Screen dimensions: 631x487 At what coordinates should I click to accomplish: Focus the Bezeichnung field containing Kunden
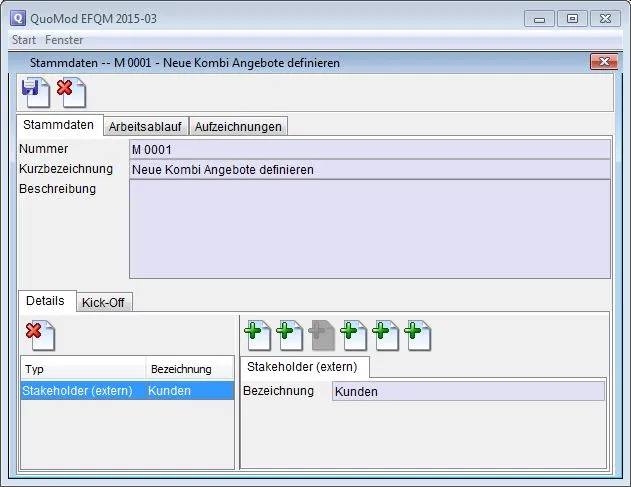click(x=467, y=391)
